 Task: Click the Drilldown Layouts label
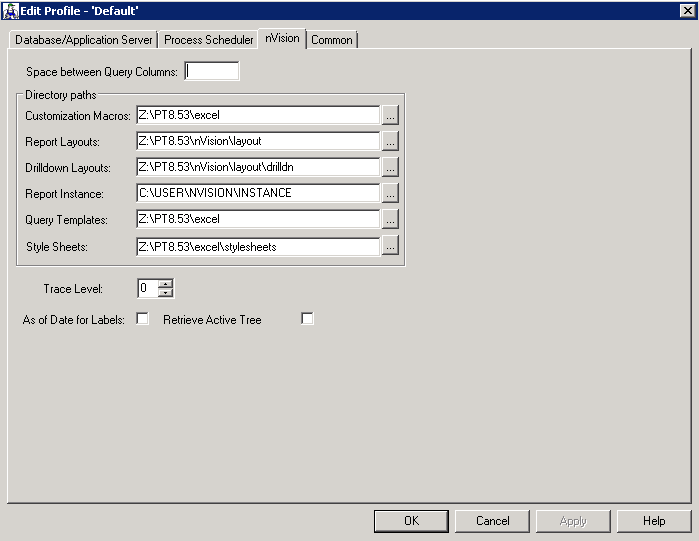68,168
